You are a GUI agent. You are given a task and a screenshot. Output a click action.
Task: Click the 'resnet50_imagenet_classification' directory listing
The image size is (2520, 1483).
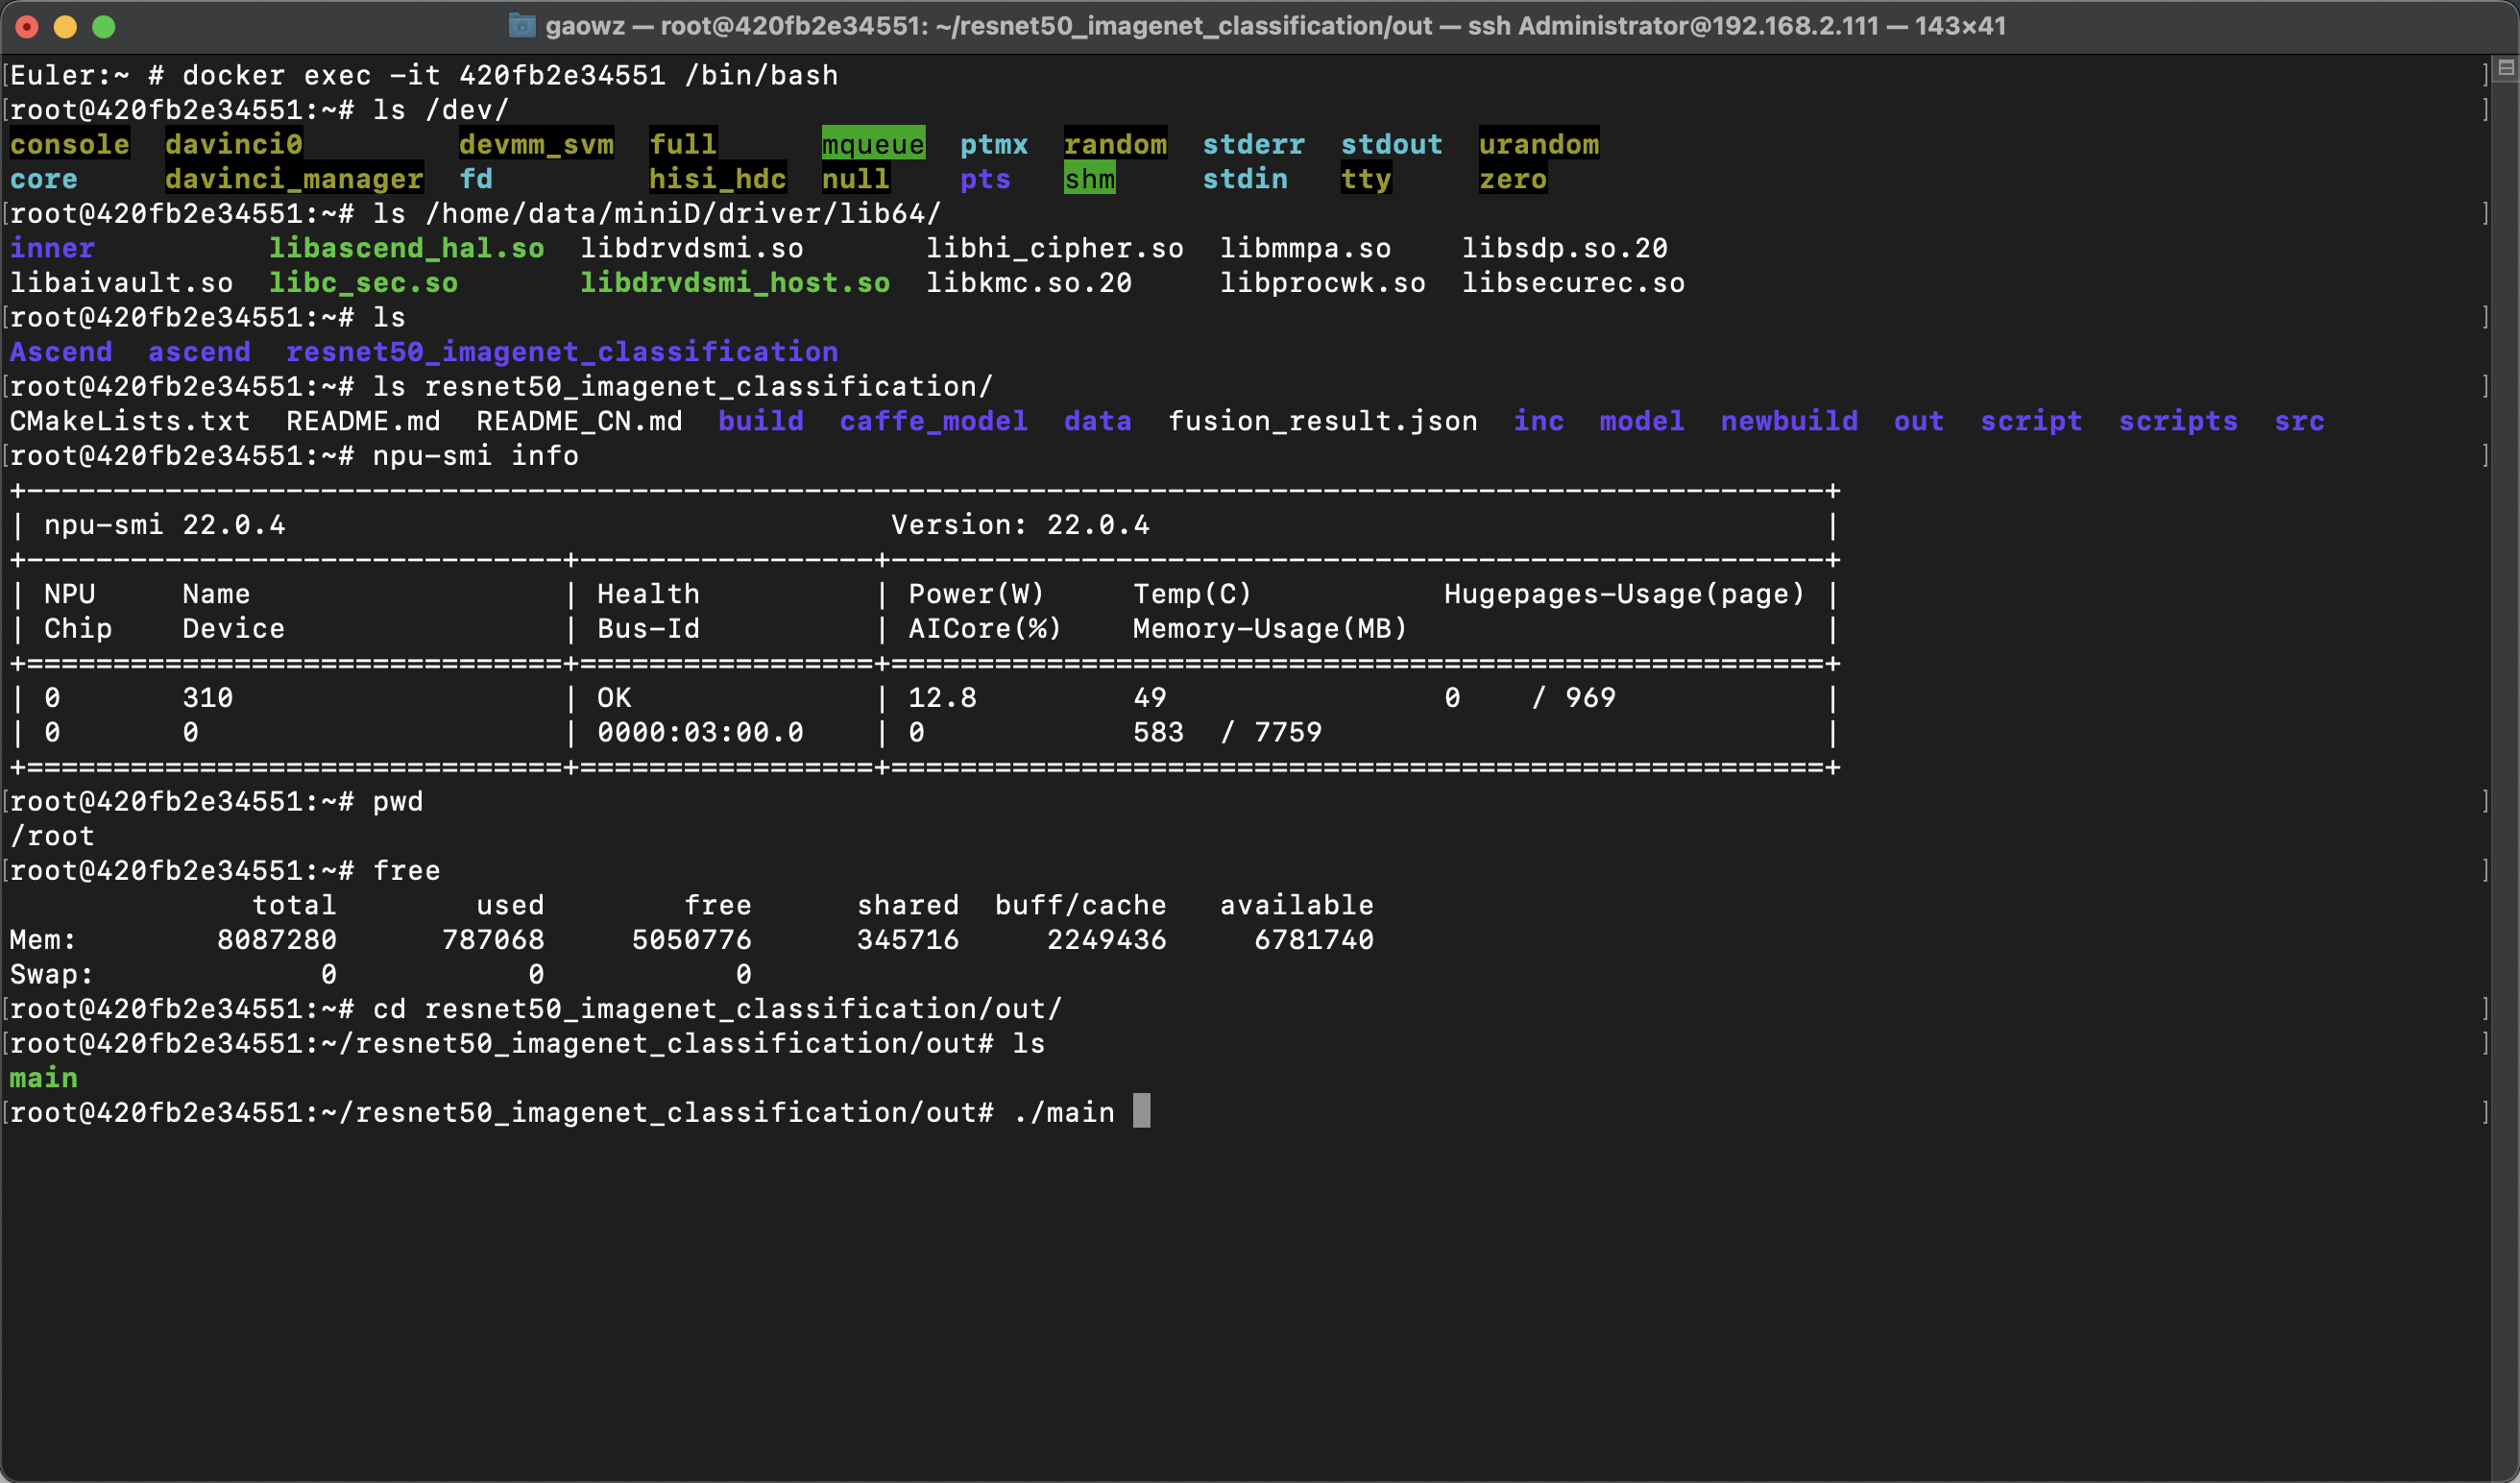pyautogui.click(x=562, y=352)
